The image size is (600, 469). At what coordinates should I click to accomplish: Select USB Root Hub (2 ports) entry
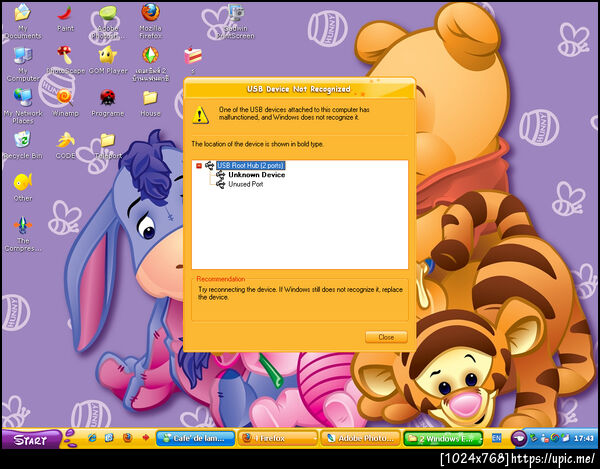coord(251,165)
